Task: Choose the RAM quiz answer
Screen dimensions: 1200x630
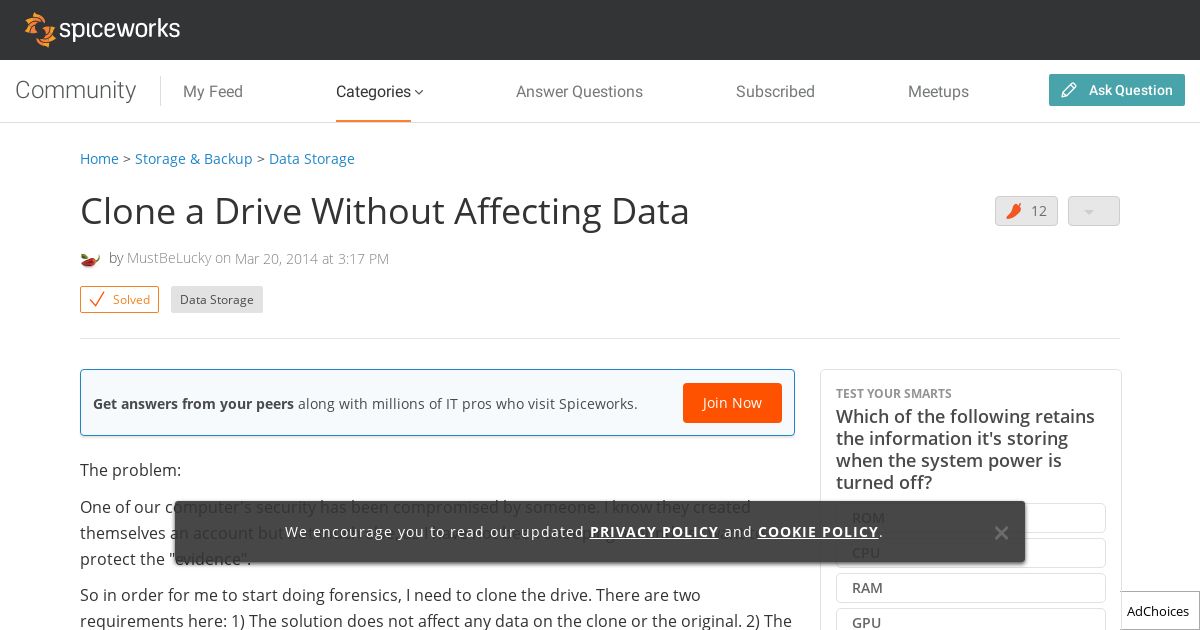Action: pos(970,588)
